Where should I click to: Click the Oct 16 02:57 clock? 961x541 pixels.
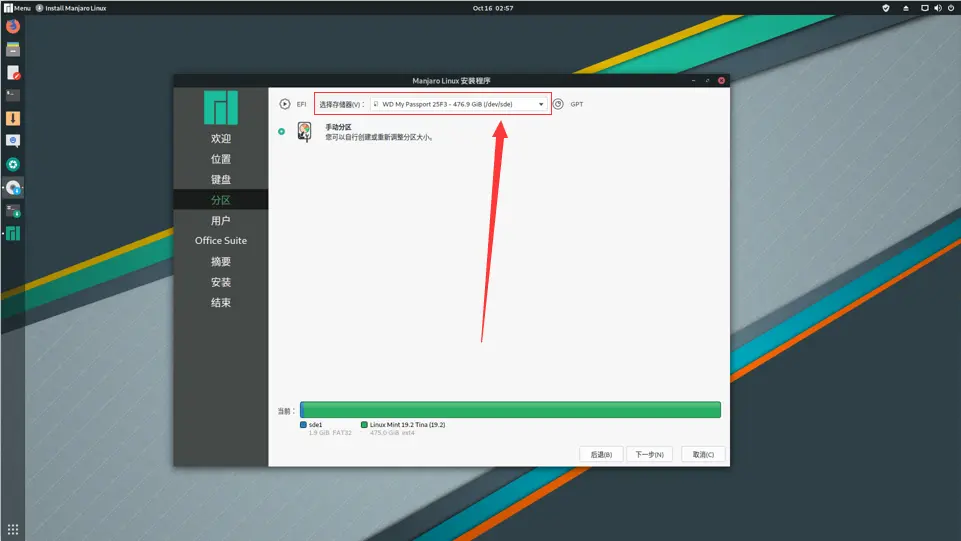(493, 8)
